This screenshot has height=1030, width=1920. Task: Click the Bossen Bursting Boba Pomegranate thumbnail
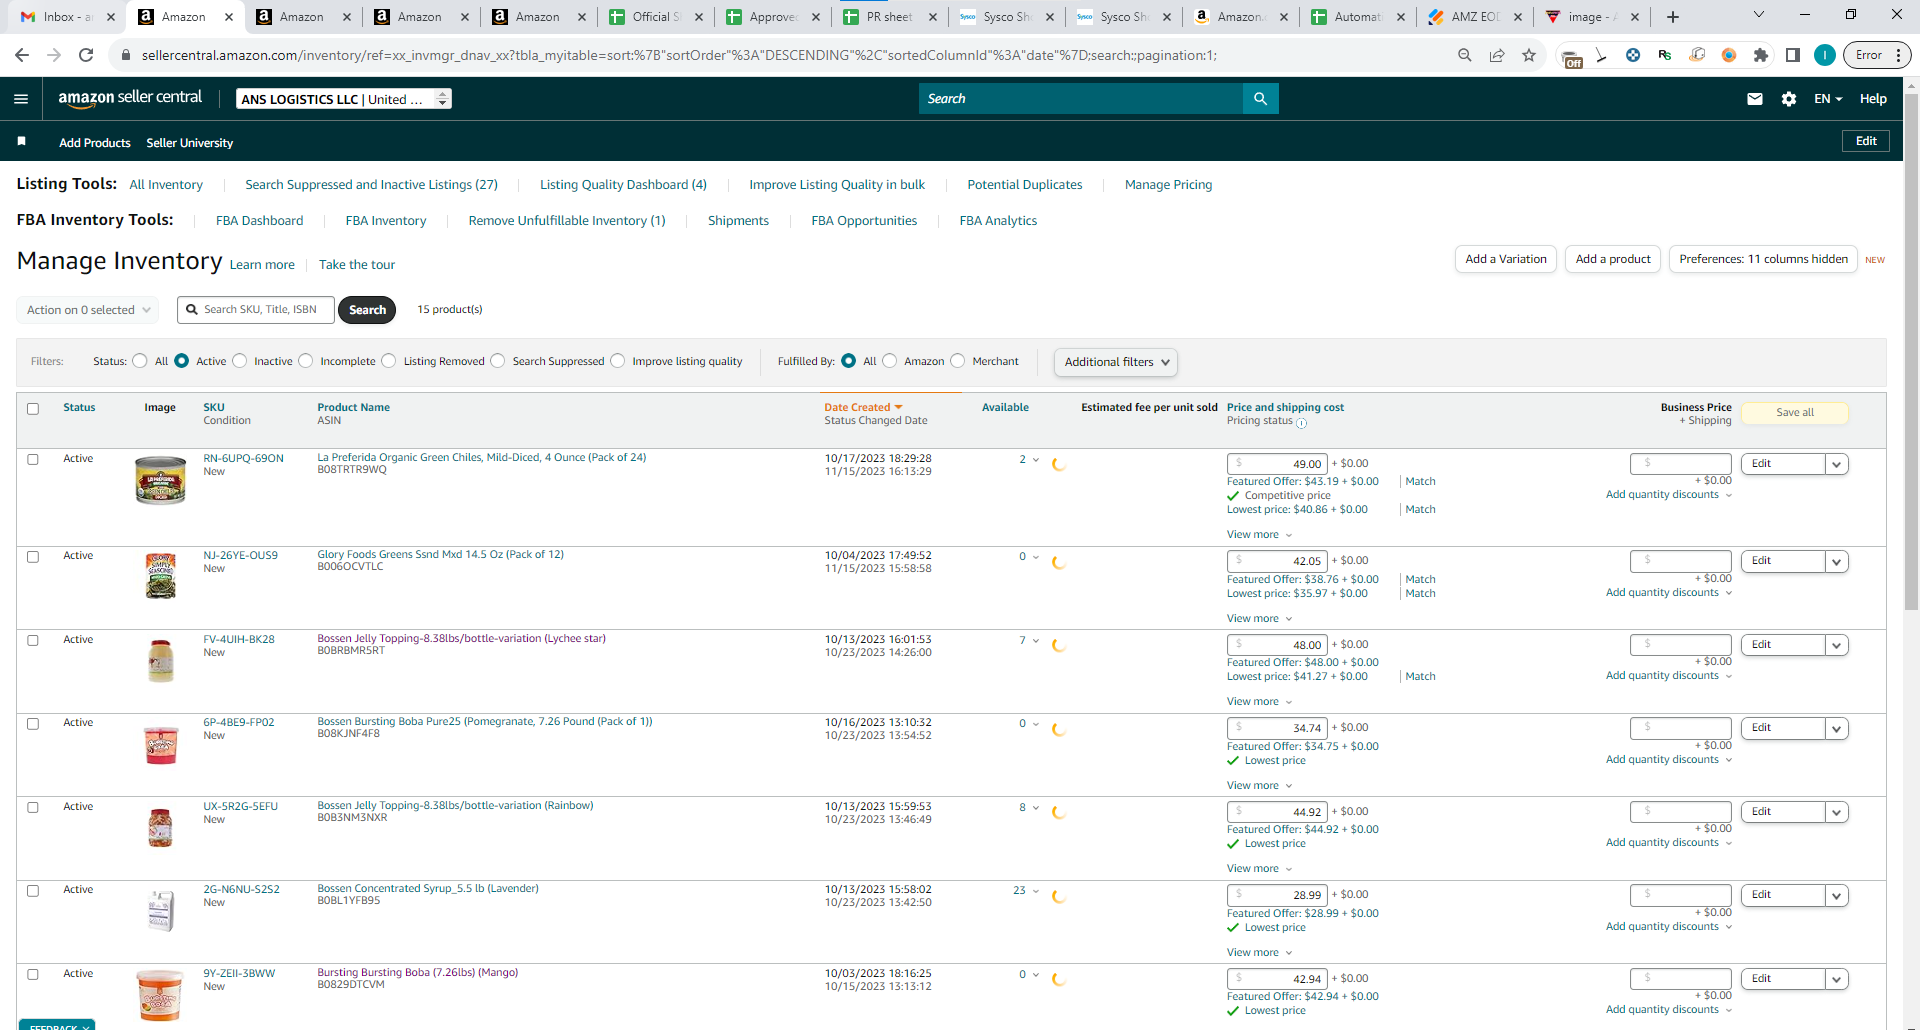(160, 746)
